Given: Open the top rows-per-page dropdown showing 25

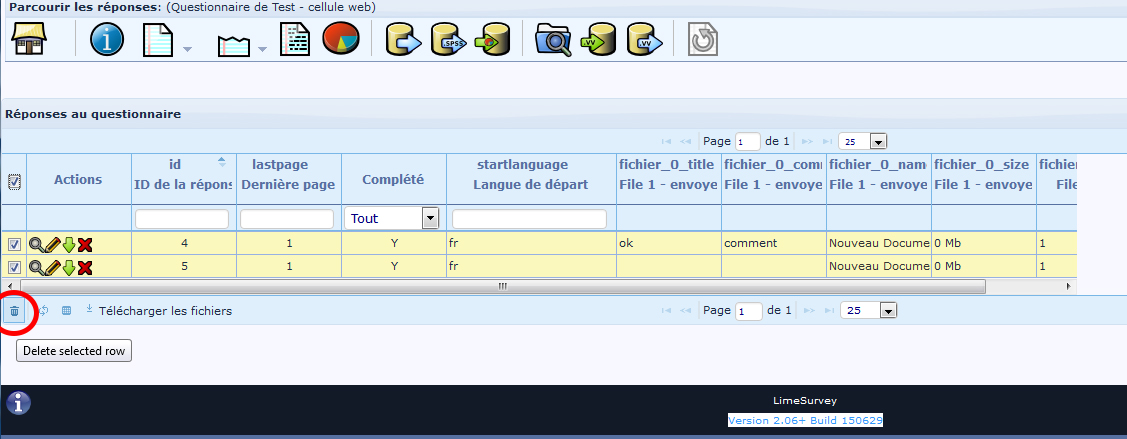Looking at the screenshot, I should (878, 142).
